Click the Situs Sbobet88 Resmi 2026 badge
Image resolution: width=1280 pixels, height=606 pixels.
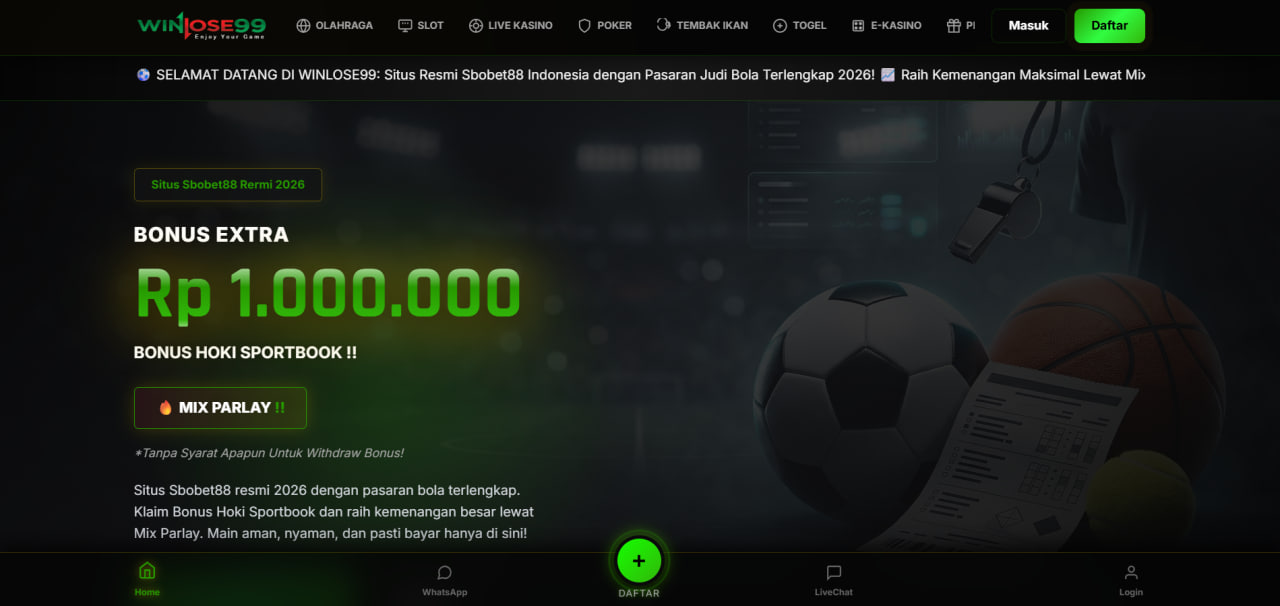pyautogui.click(x=228, y=185)
